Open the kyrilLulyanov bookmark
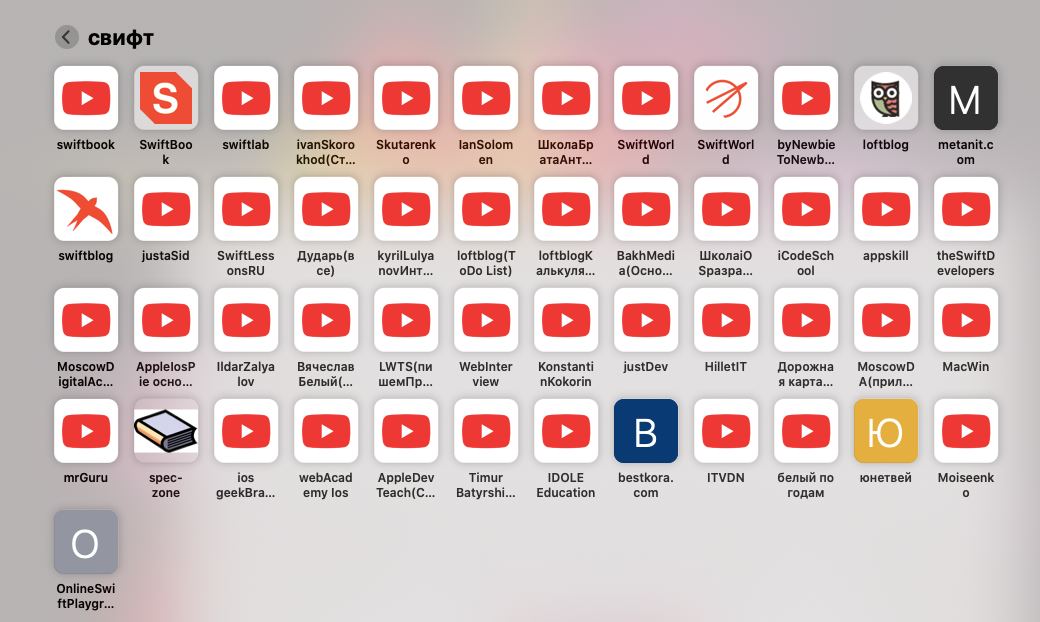 point(406,209)
